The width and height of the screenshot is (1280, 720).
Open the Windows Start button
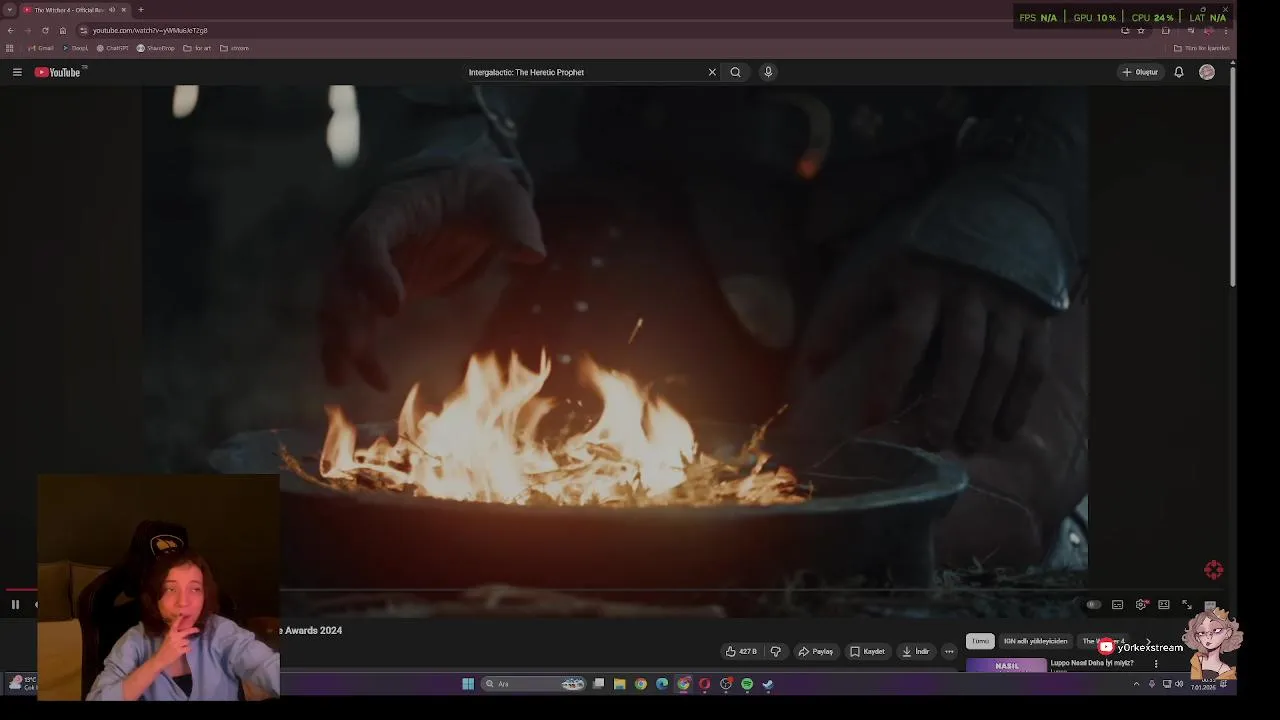click(x=468, y=684)
